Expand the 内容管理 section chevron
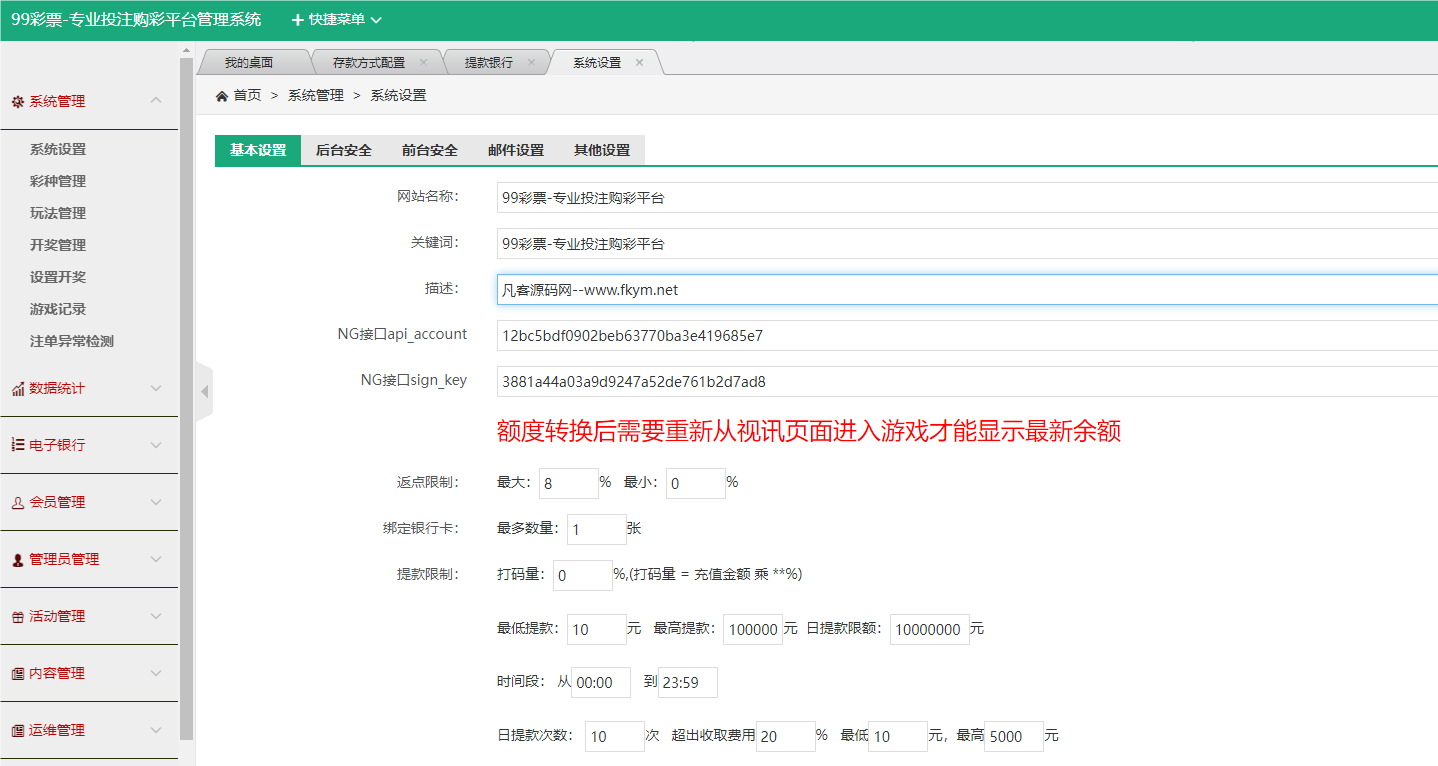 point(156,673)
